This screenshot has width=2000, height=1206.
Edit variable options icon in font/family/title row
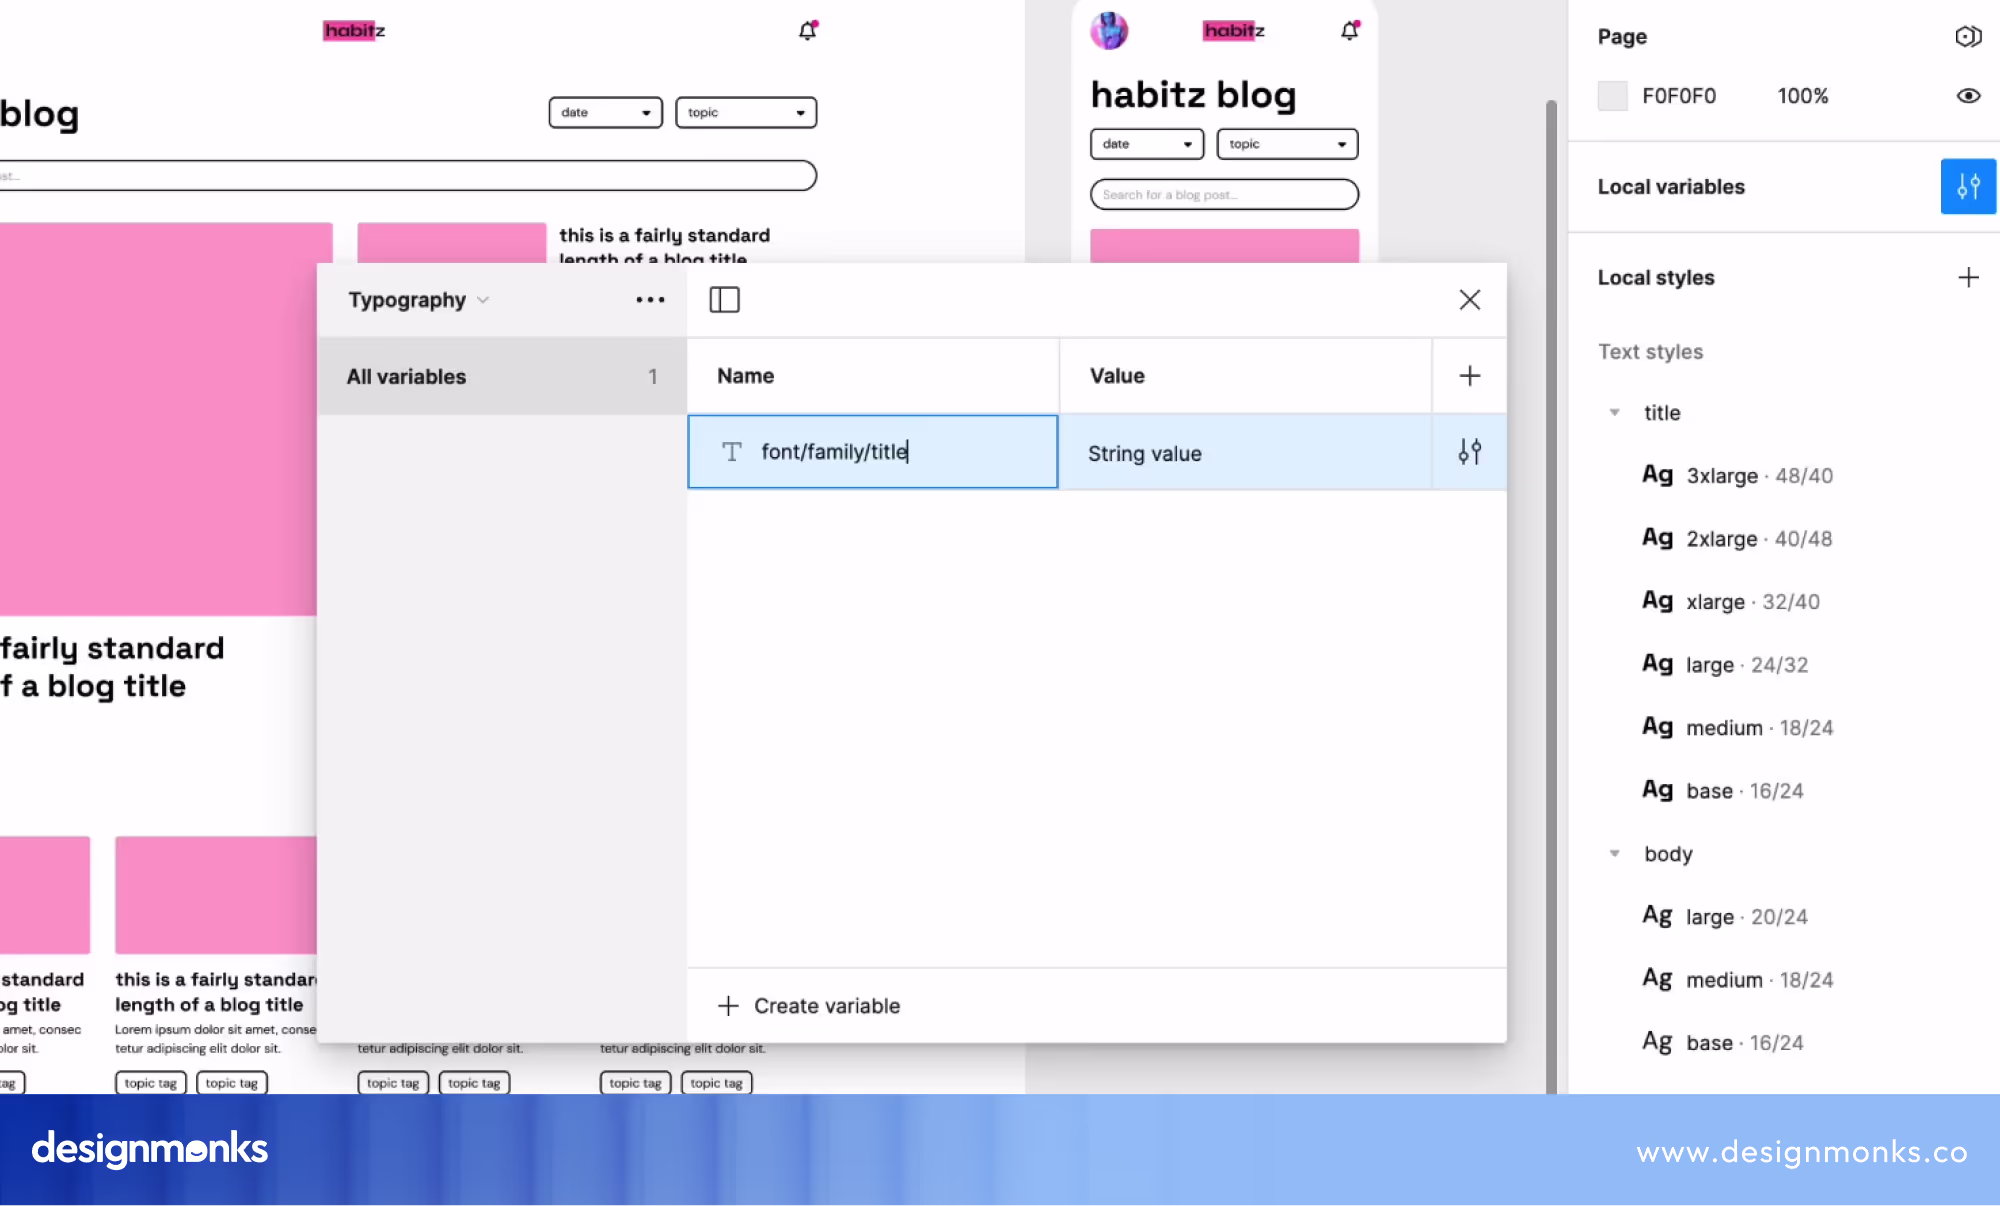(x=1469, y=452)
